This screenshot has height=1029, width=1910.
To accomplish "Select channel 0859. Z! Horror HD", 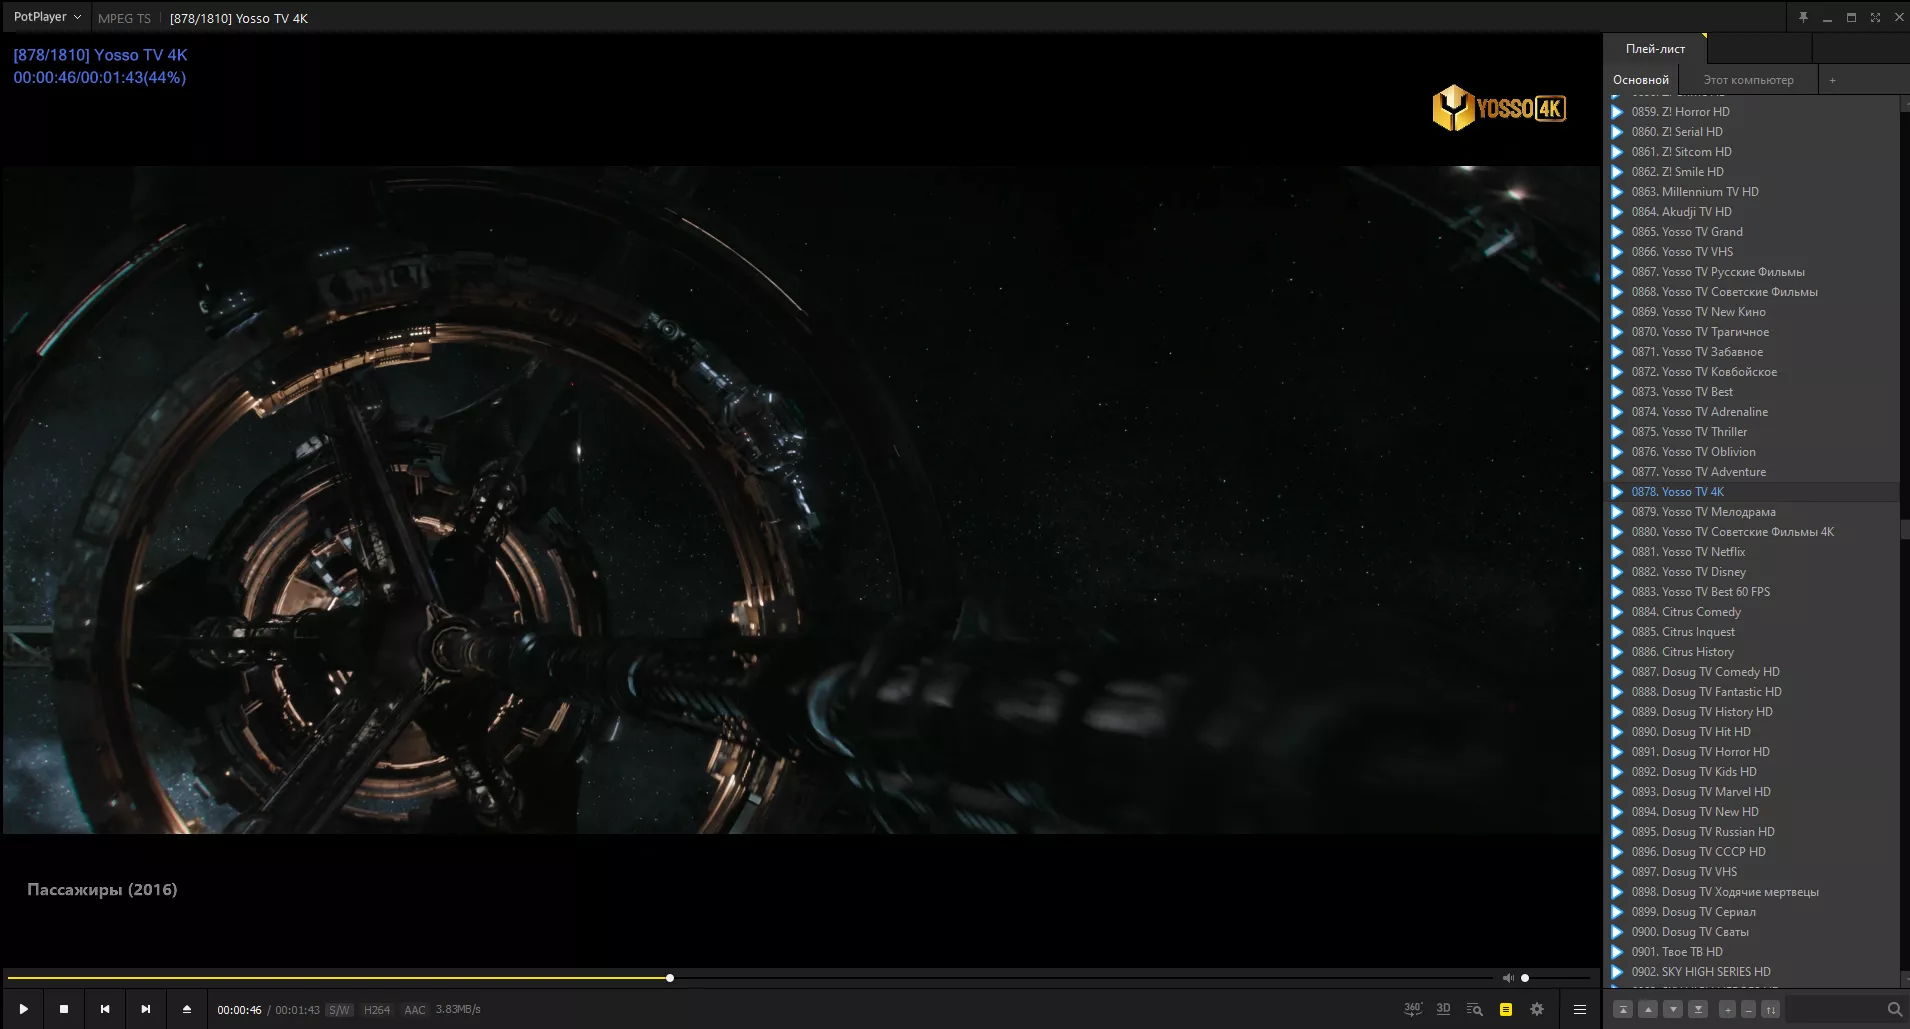I will tap(1753, 112).
